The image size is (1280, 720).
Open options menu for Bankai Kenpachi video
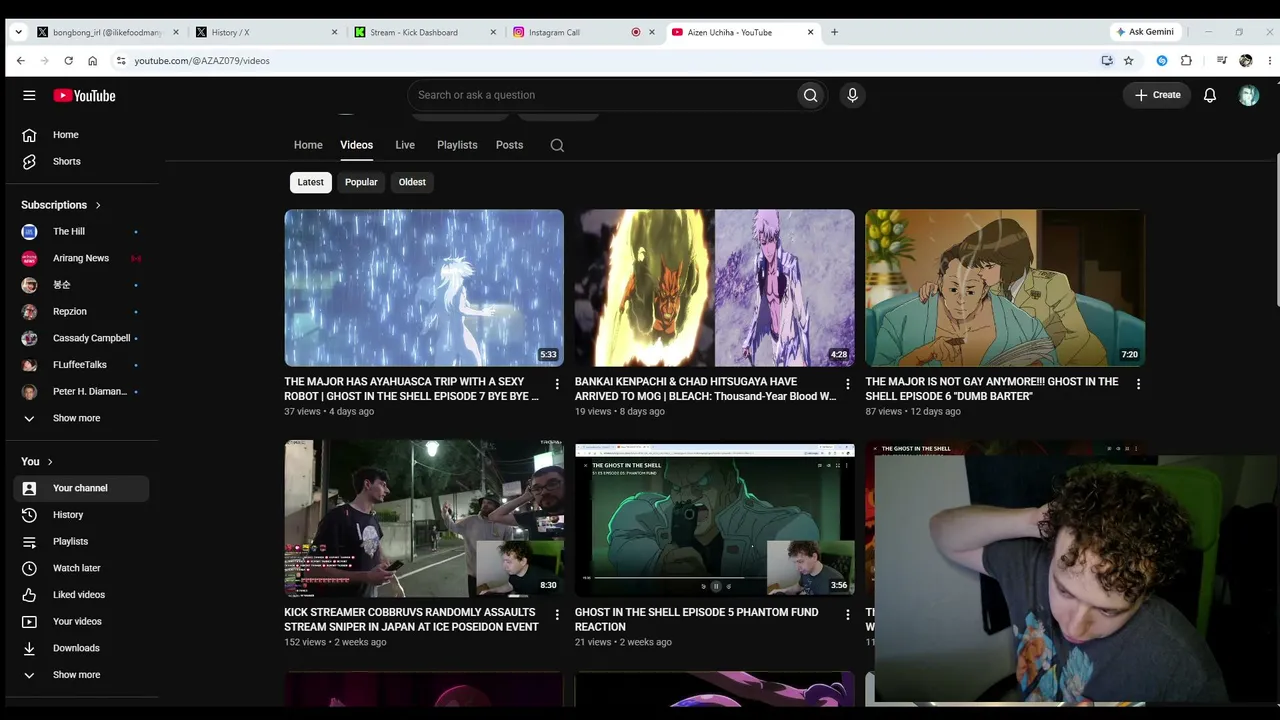click(848, 384)
